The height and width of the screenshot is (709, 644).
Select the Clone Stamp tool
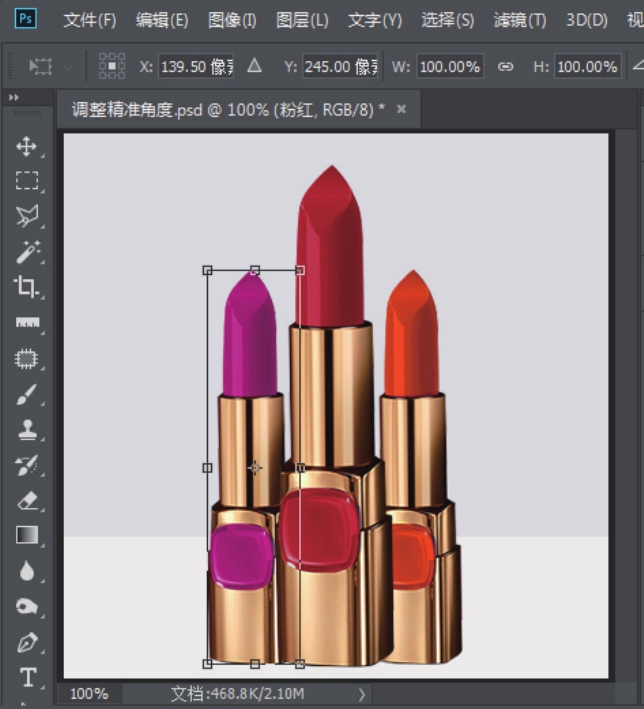pos(26,430)
